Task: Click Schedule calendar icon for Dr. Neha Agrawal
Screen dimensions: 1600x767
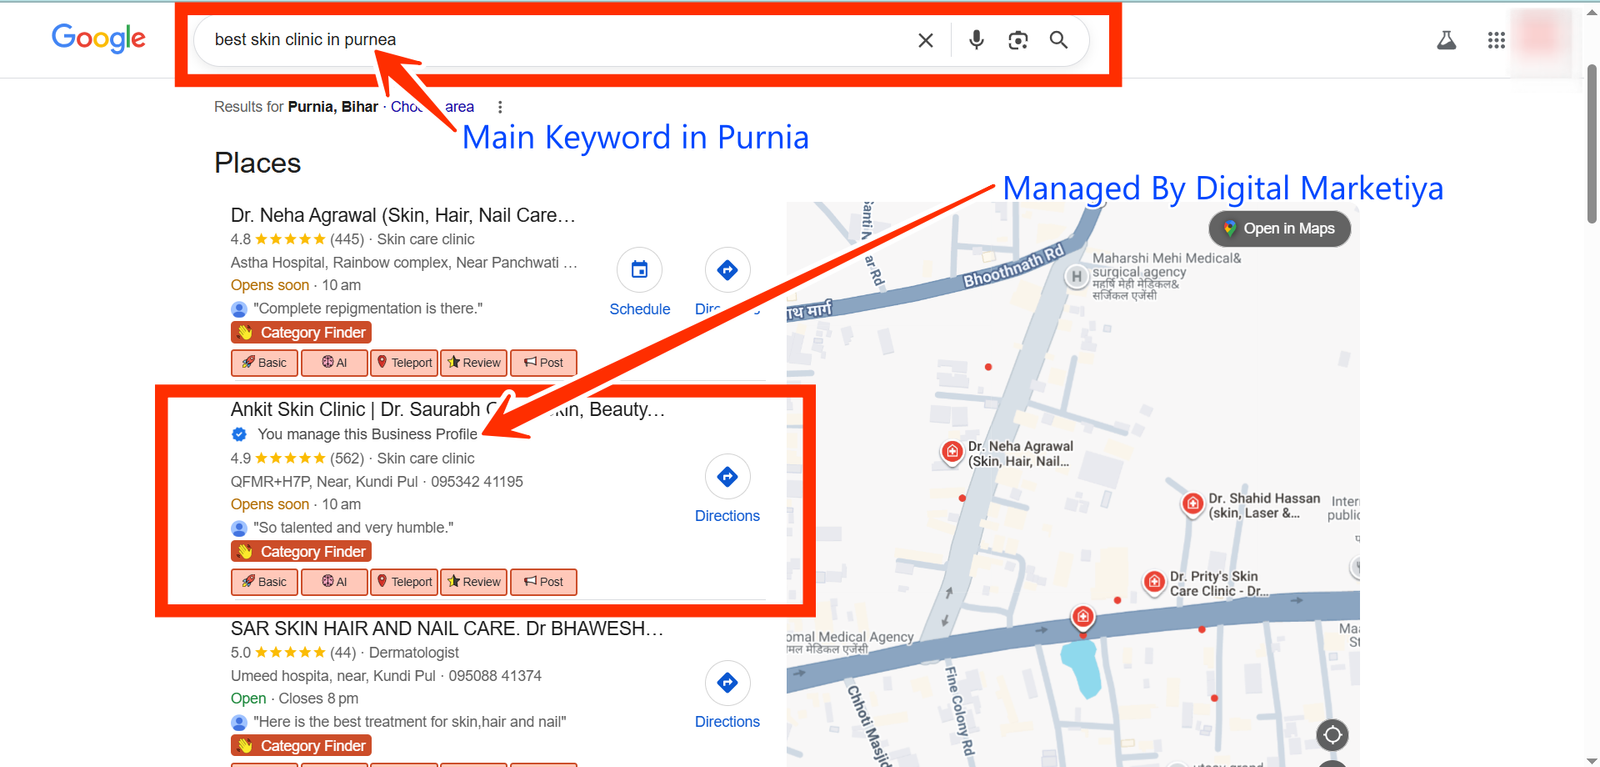Action: pos(639,270)
